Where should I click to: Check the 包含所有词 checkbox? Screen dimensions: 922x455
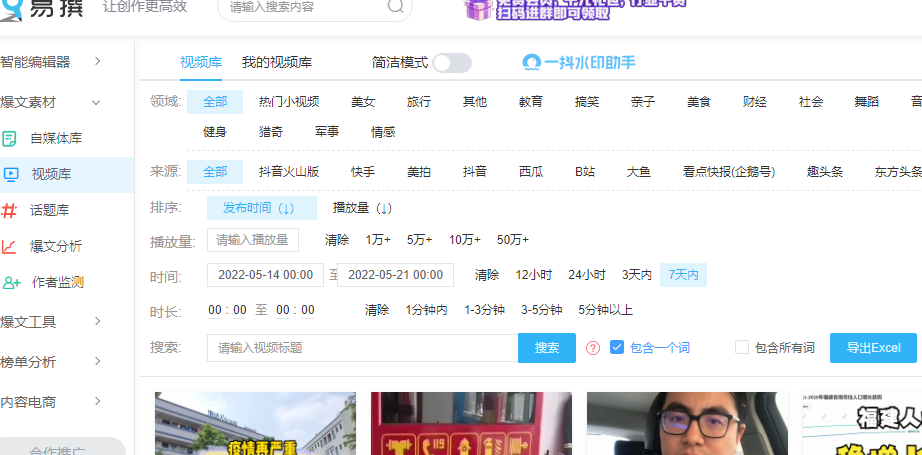pos(741,347)
